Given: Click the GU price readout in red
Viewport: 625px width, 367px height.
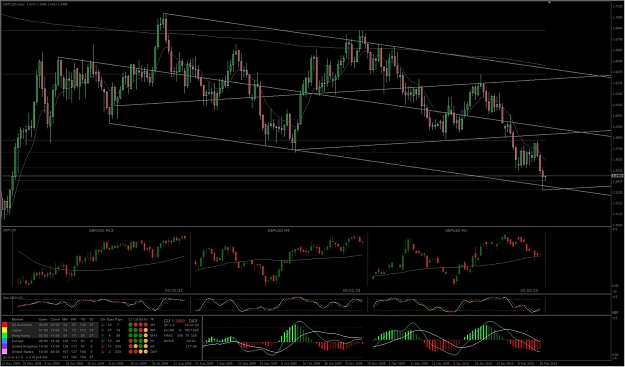Looking at the screenshot, I should pos(178,321).
